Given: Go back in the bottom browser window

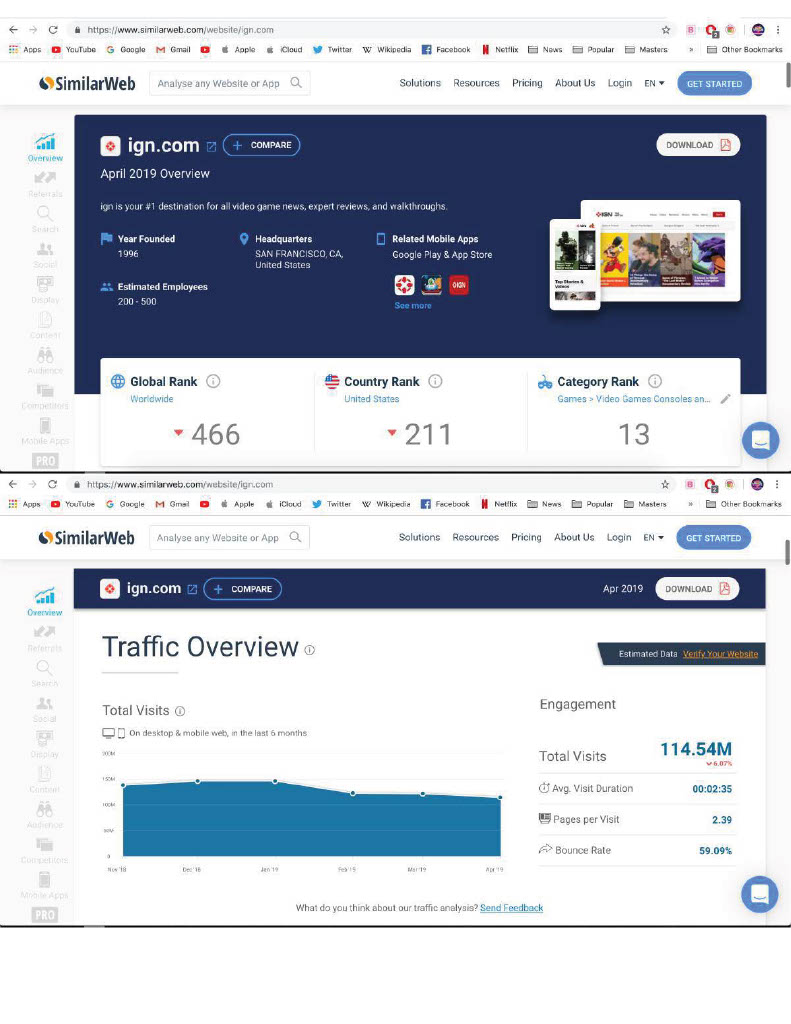Looking at the screenshot, I should pyautogui.click(x=13, y=484).
